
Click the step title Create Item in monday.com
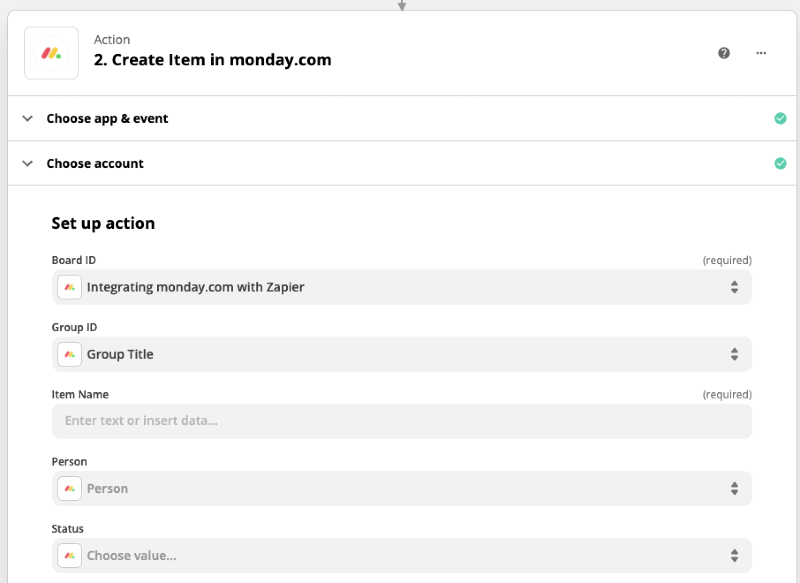point(212,60)
